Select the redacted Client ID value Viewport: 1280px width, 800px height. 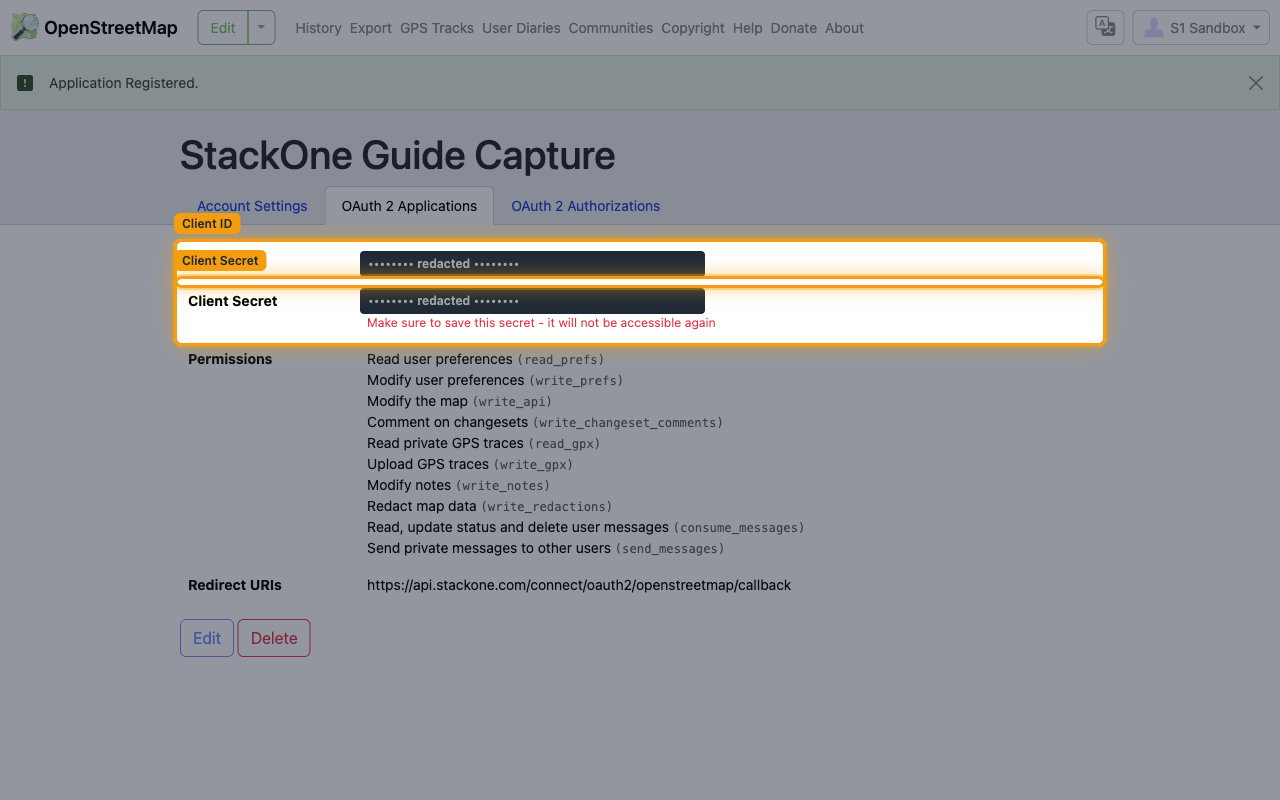[x=532, y=264]
